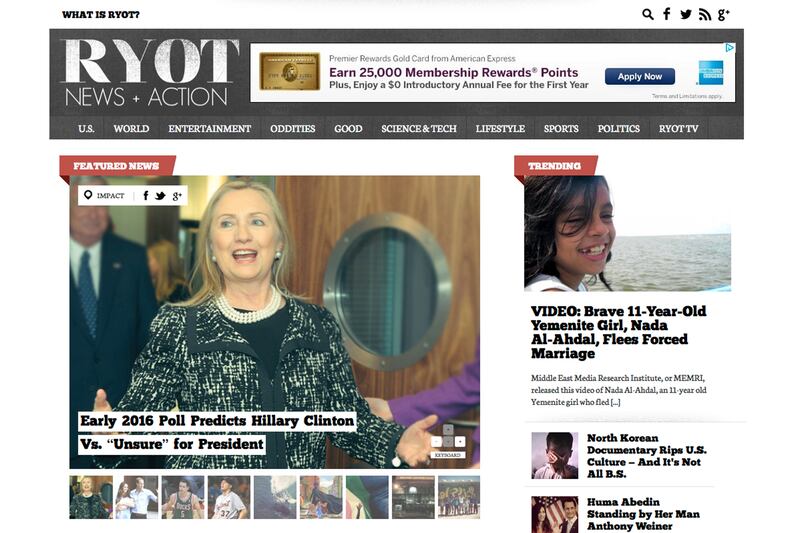Open the Twitter icon in header
This screenshot has height=533, width=800.
pos(686,14)
